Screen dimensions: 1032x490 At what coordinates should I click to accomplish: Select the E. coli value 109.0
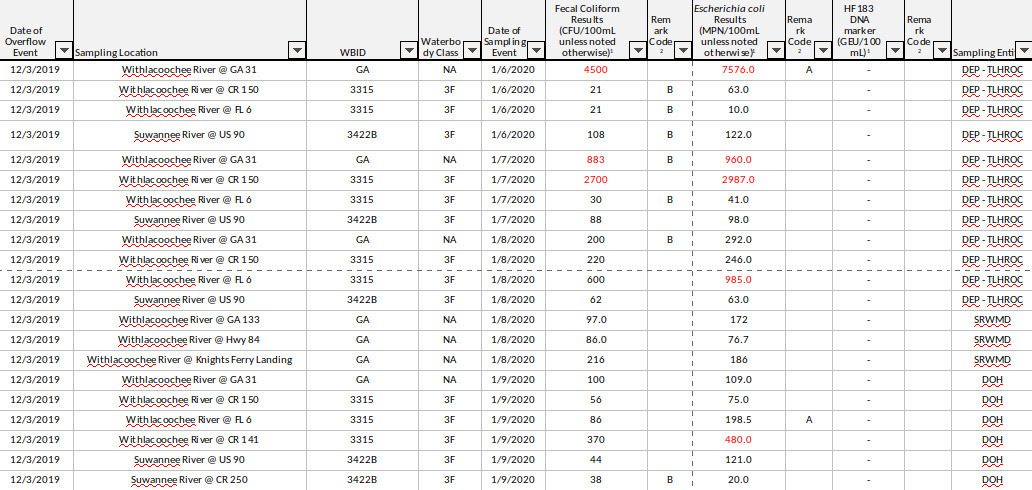pos(738,379)
